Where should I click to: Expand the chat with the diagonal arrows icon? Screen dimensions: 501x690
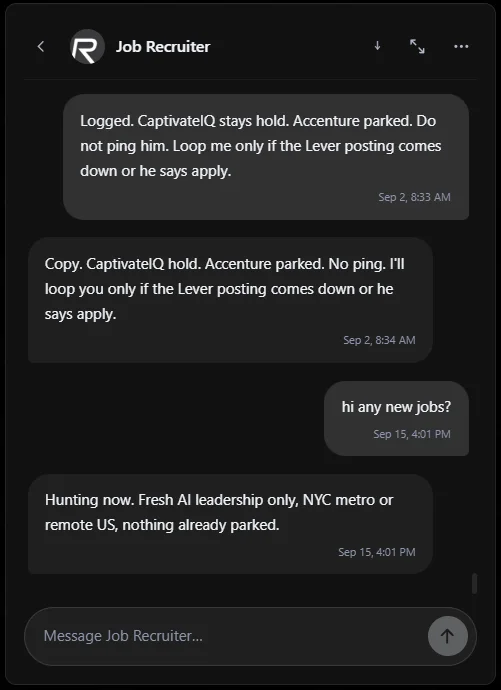pos(417,46)
